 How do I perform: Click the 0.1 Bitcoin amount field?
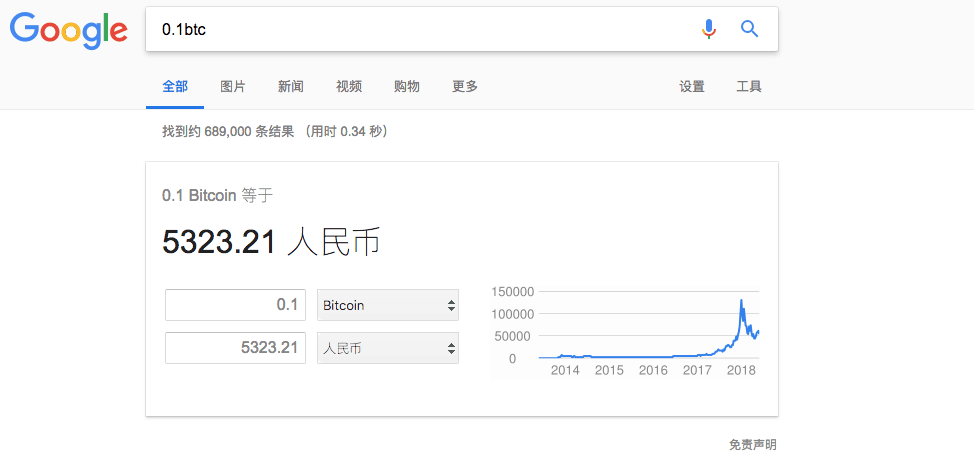[235, 305]
